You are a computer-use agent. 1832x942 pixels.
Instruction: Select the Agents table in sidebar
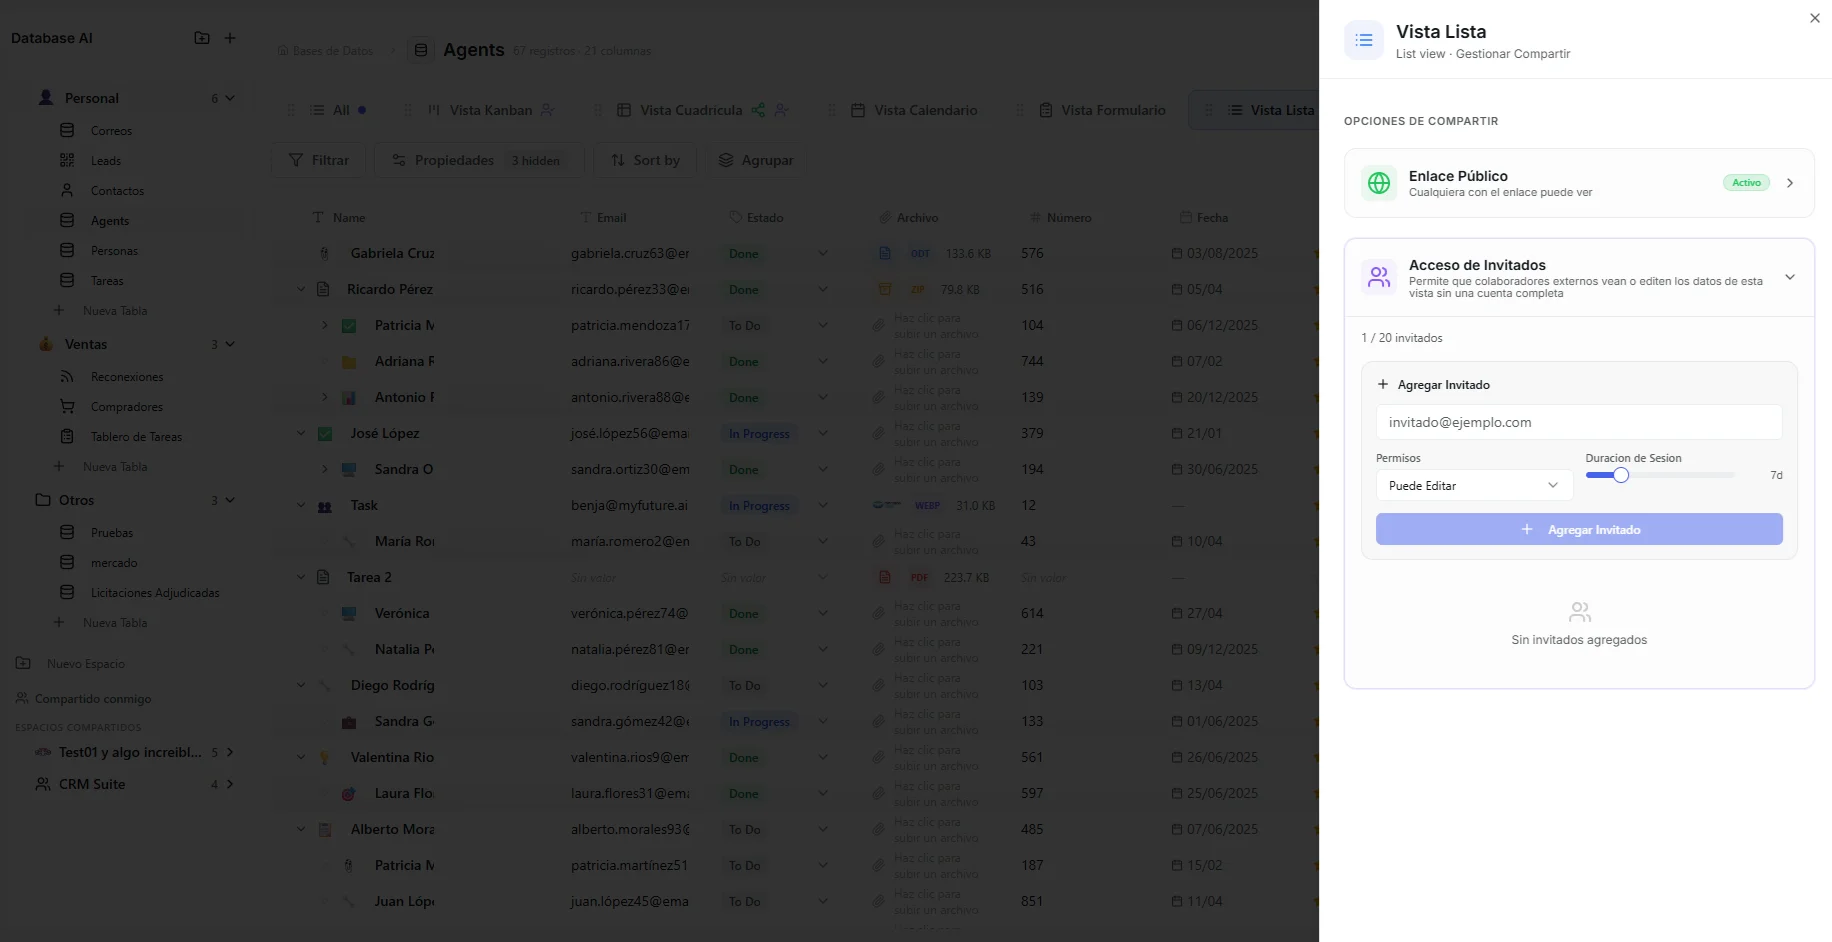[x=110, y=221]
